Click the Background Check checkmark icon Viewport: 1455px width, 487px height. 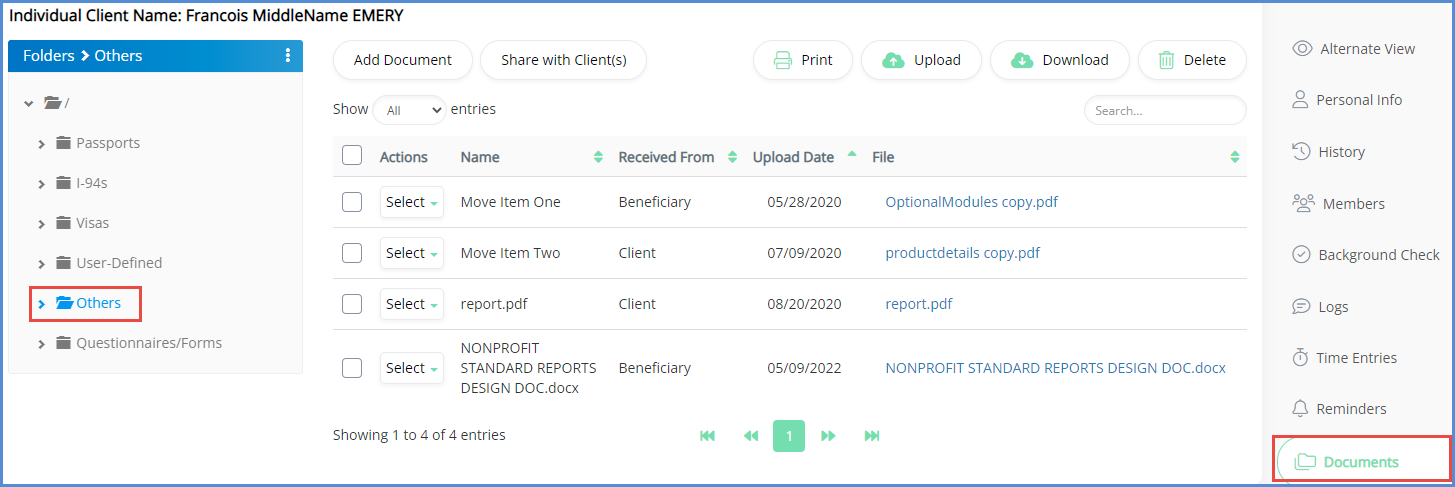pos(1301,255)
